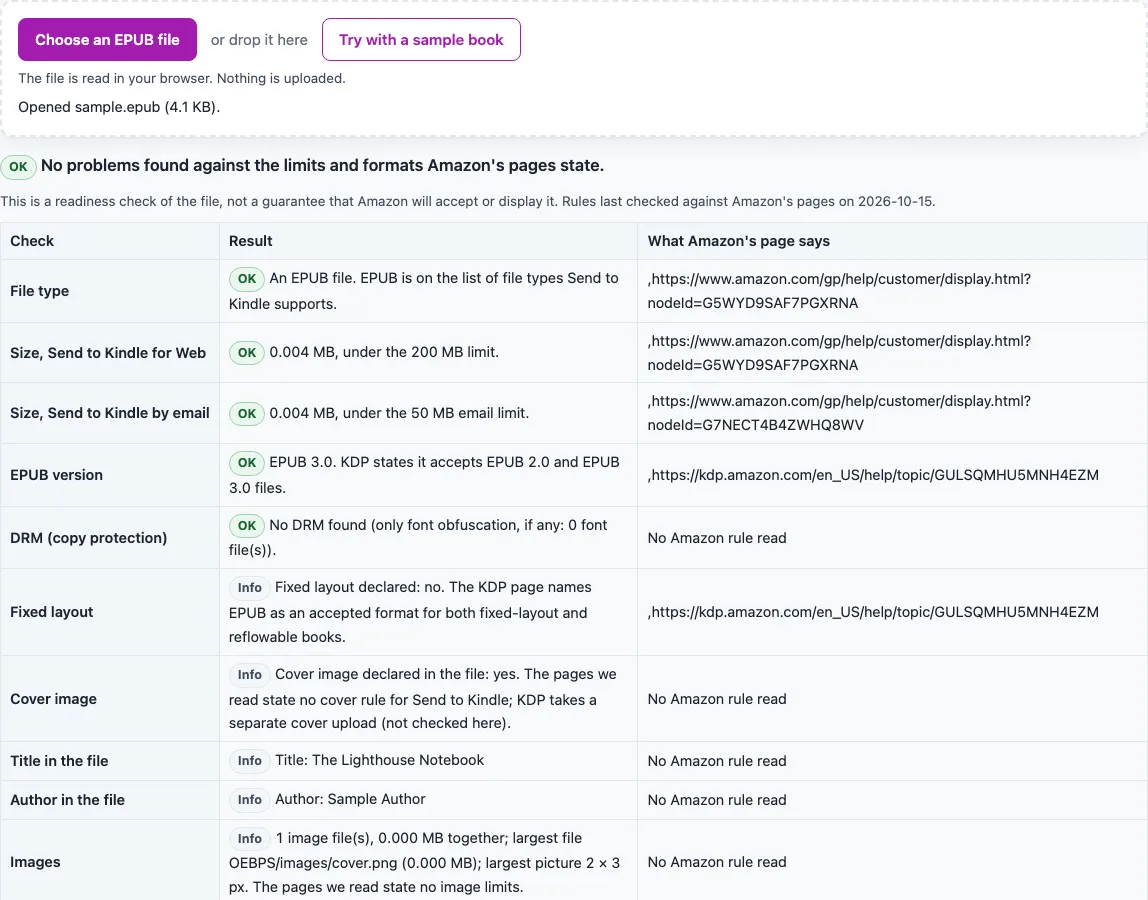Select the 'Author in the file' row label

[x=67, y=800]
